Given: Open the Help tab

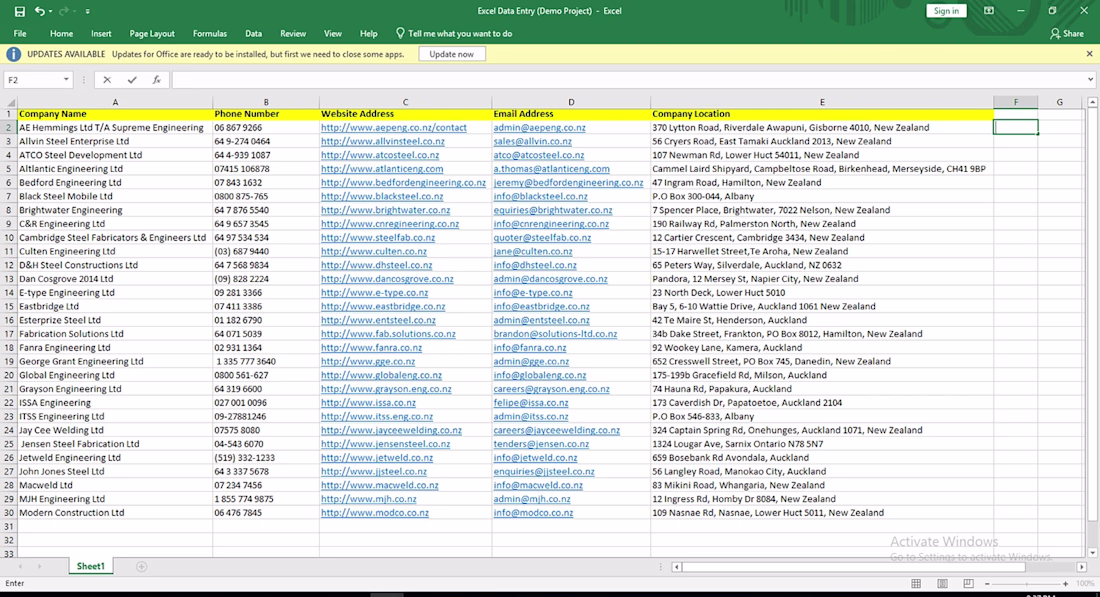Looking at the screenshot, I should click(x=368, y=34).
